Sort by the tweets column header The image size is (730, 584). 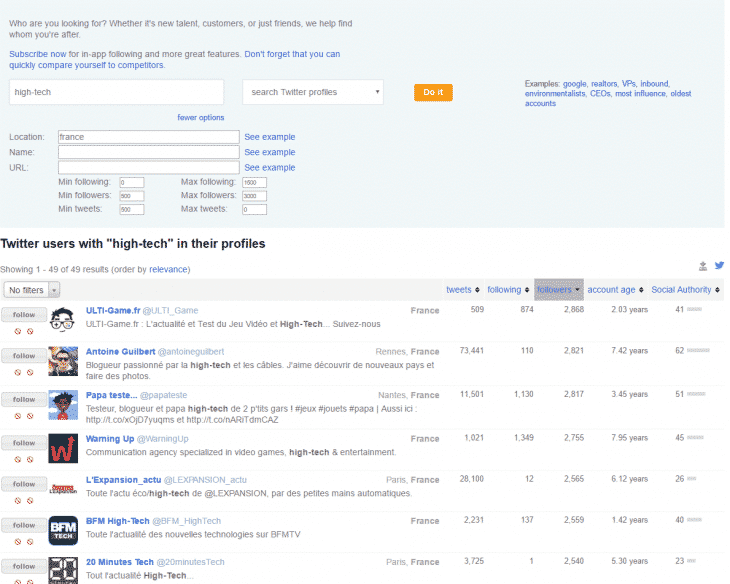coord(462,290)
